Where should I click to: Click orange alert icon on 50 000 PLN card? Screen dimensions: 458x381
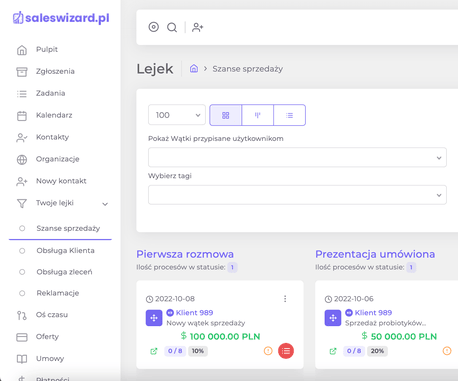447,351
